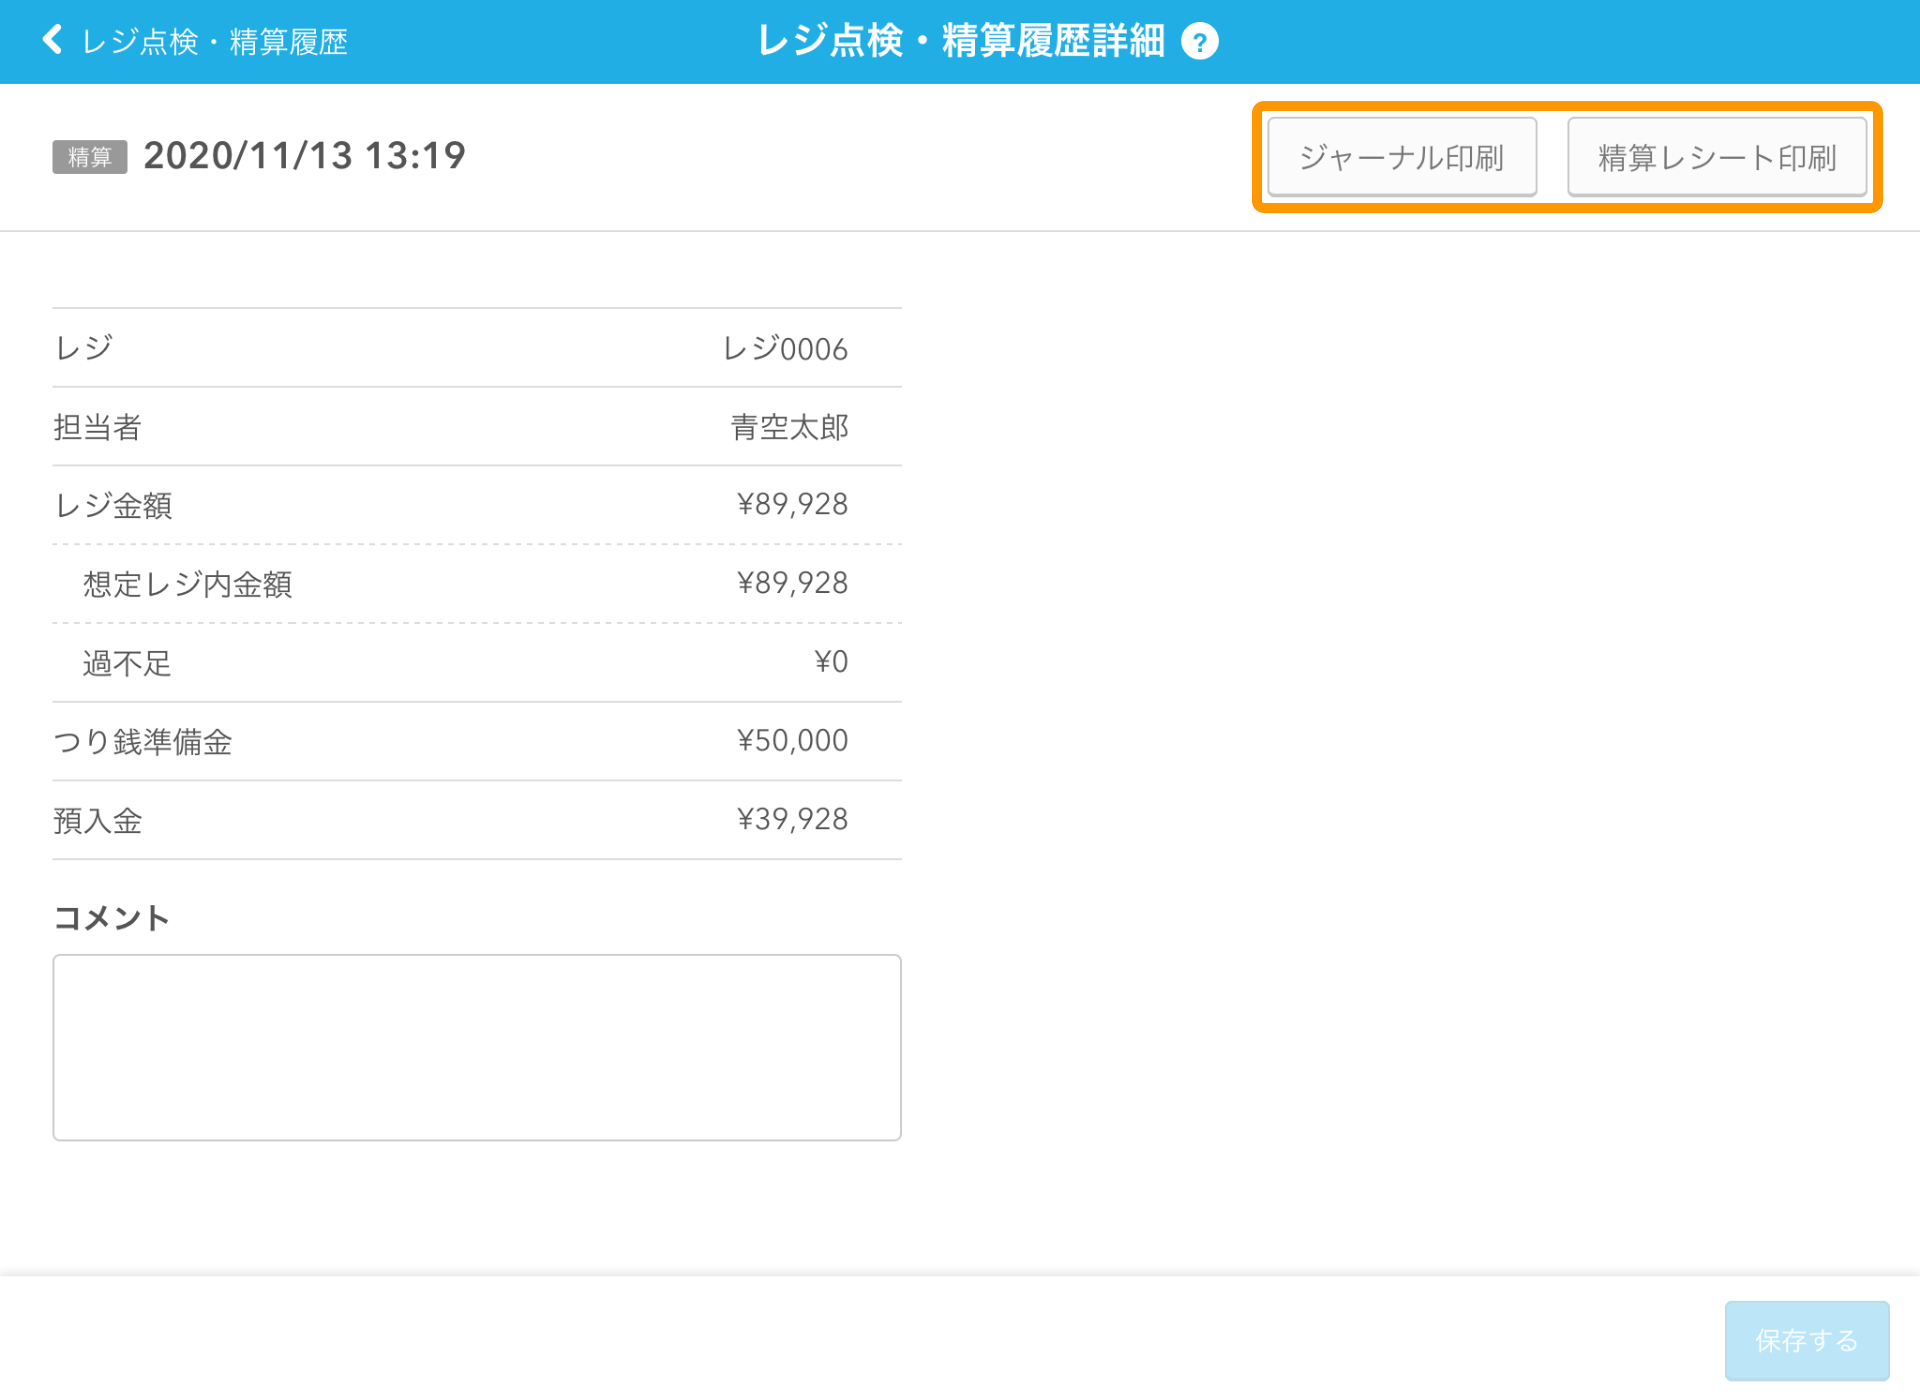Click the ジャーナル印刷 button

click(1402, 157)
